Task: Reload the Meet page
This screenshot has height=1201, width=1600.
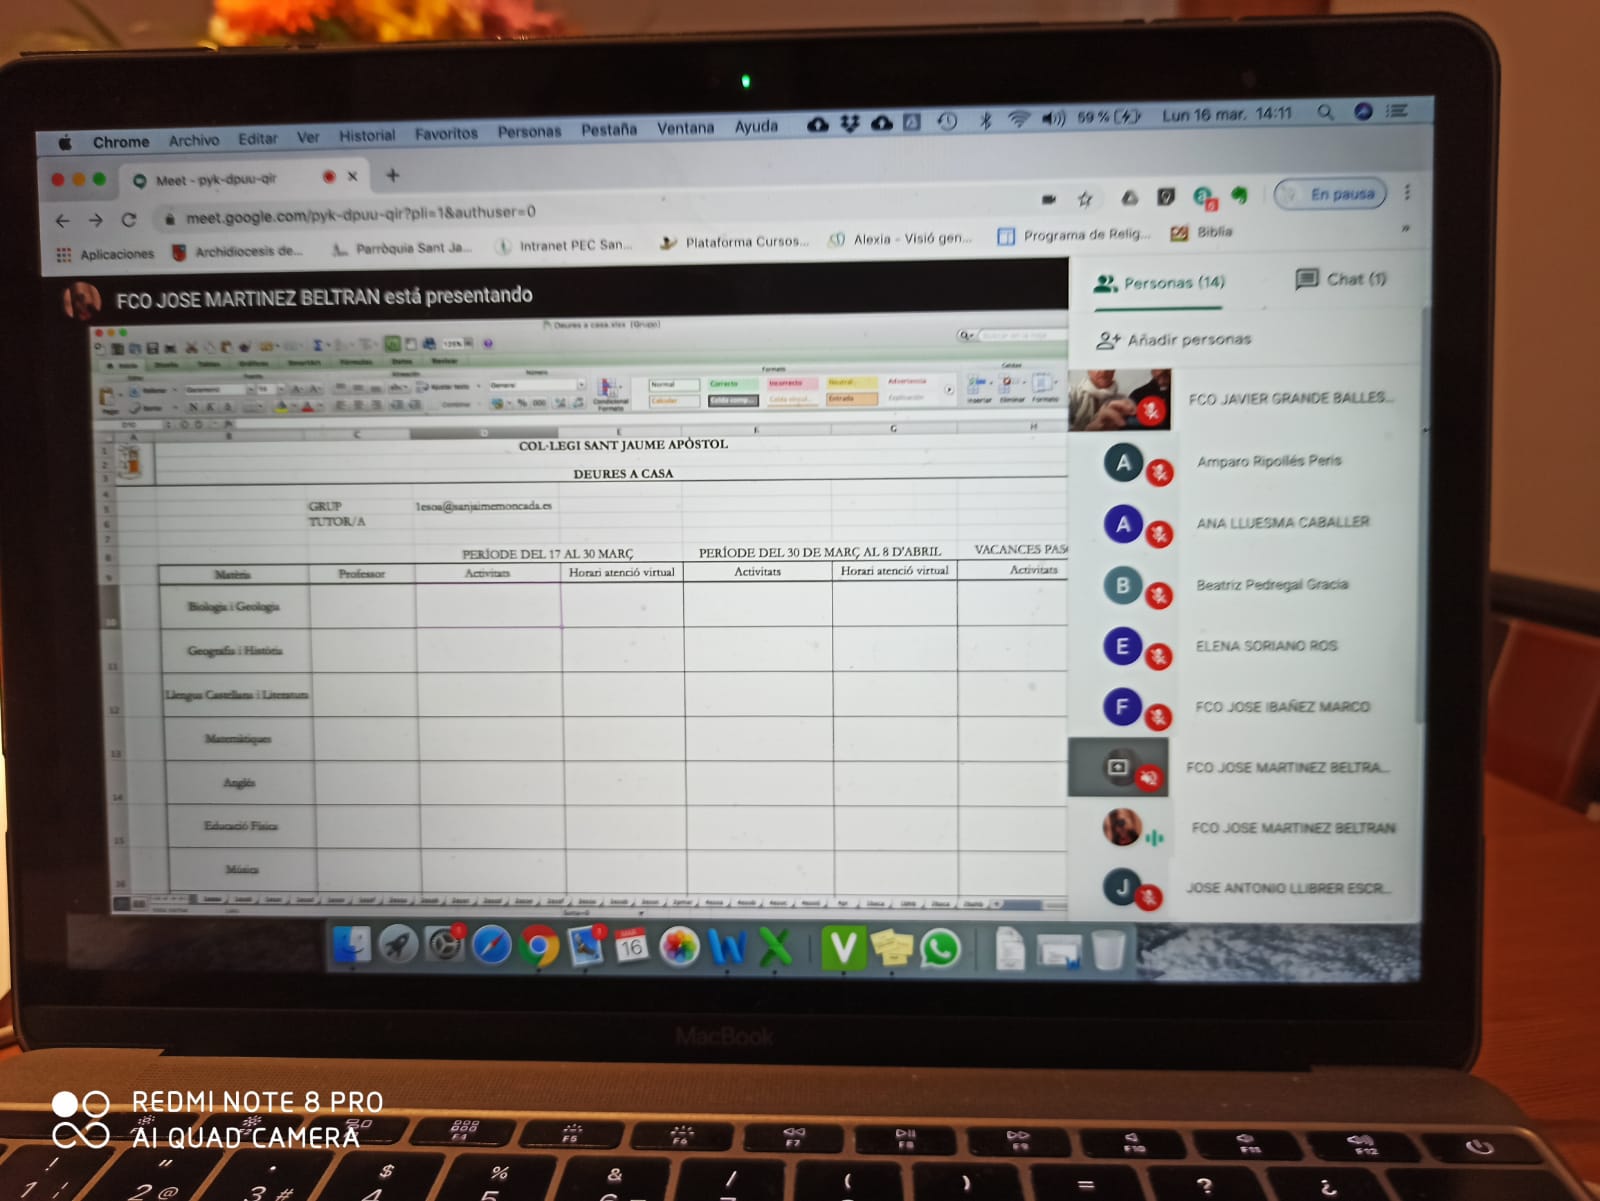Action: click(128, 220)
